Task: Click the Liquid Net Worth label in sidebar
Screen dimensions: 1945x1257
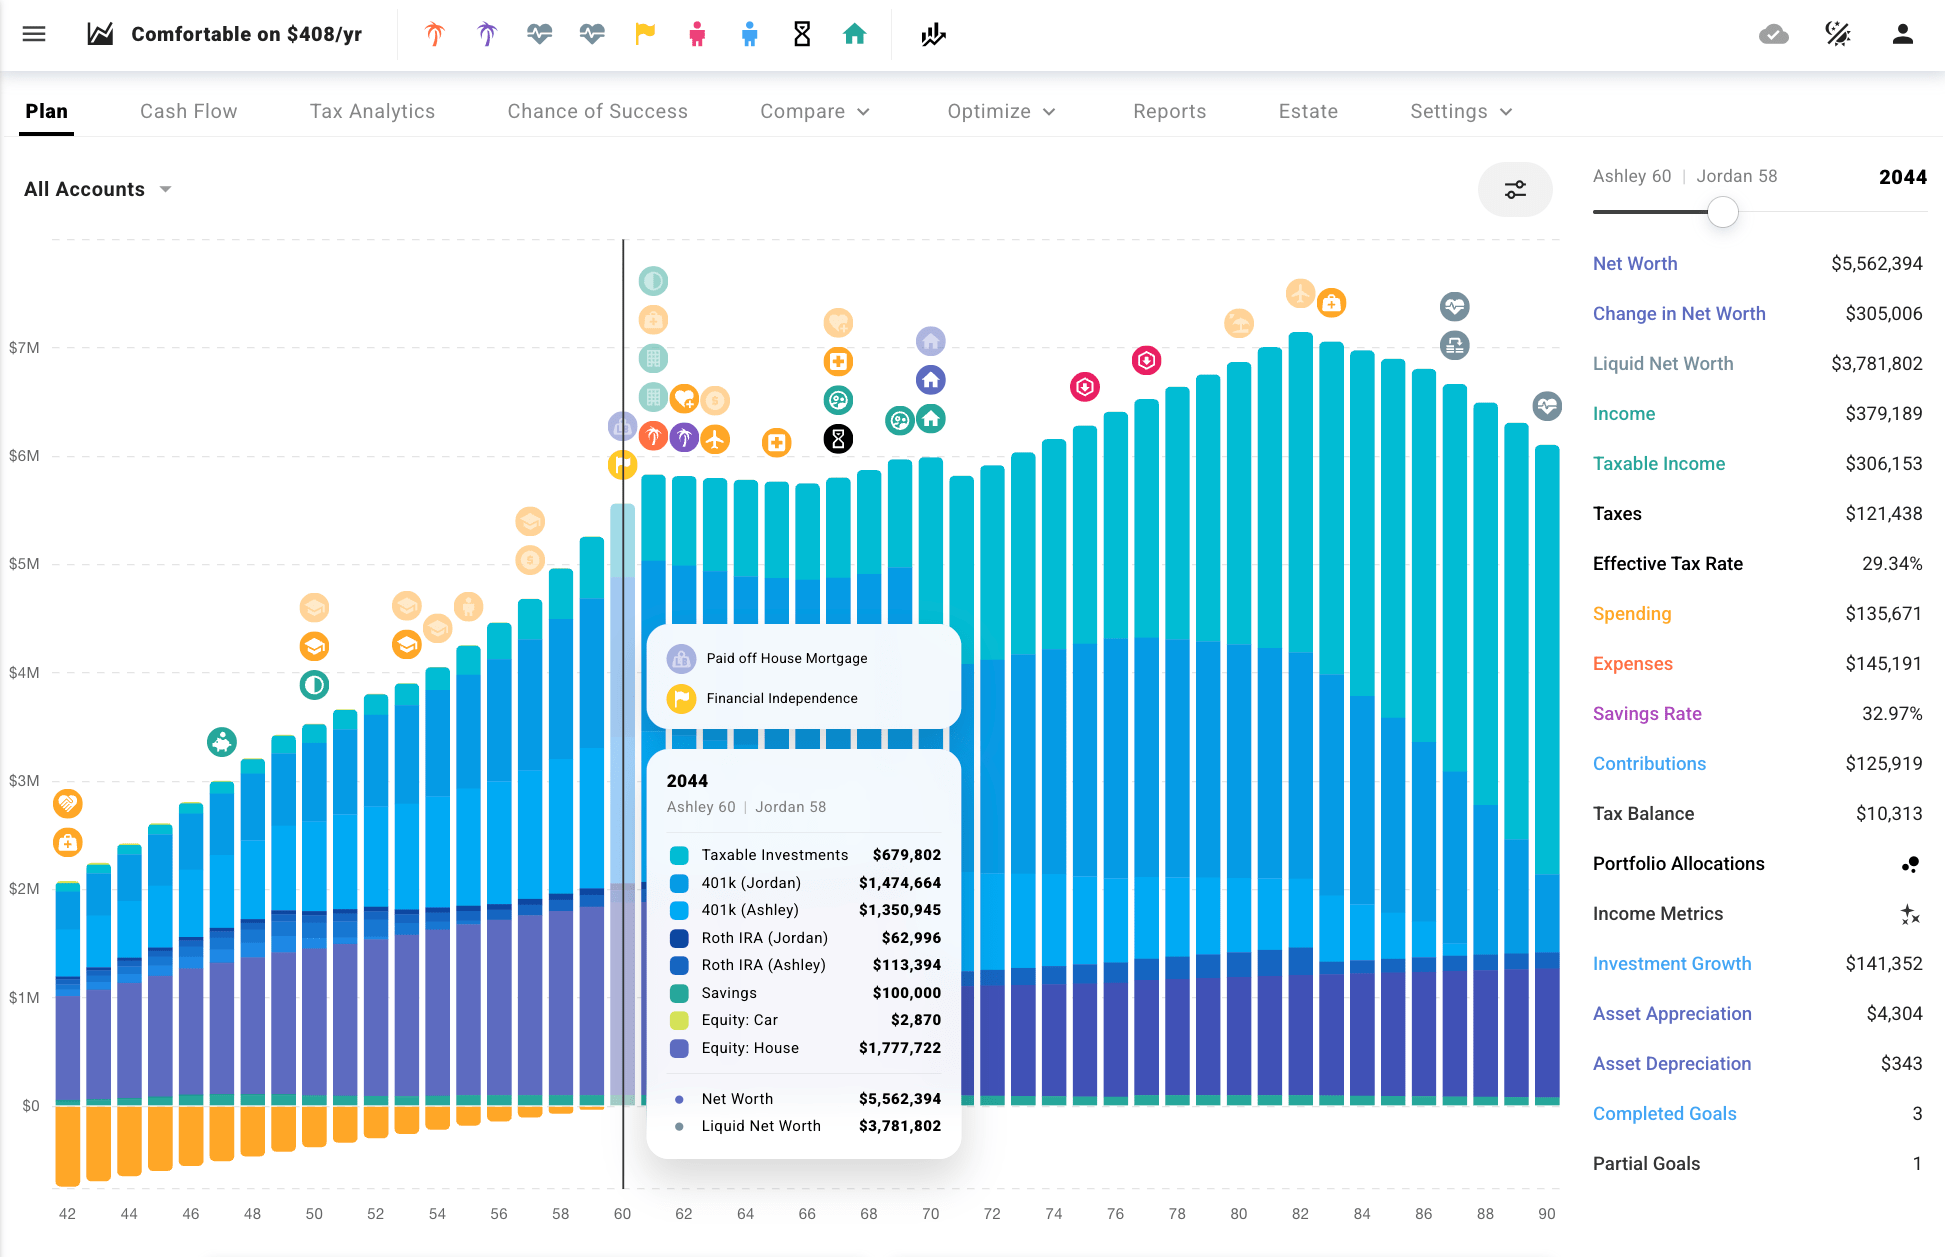Action: click(1663, 364)
